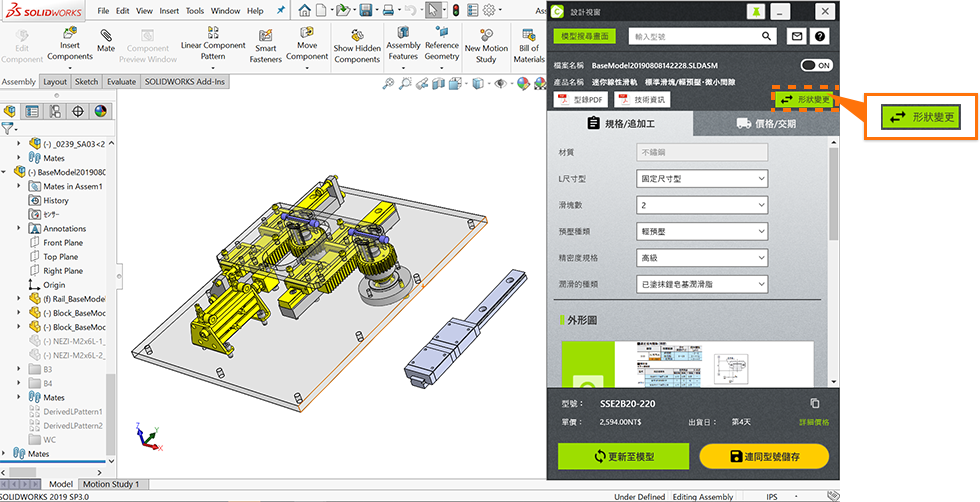Viewport: 980px width, 502px height.
Task: Click the 連同型號儲存 button
Action: point(765,457)
